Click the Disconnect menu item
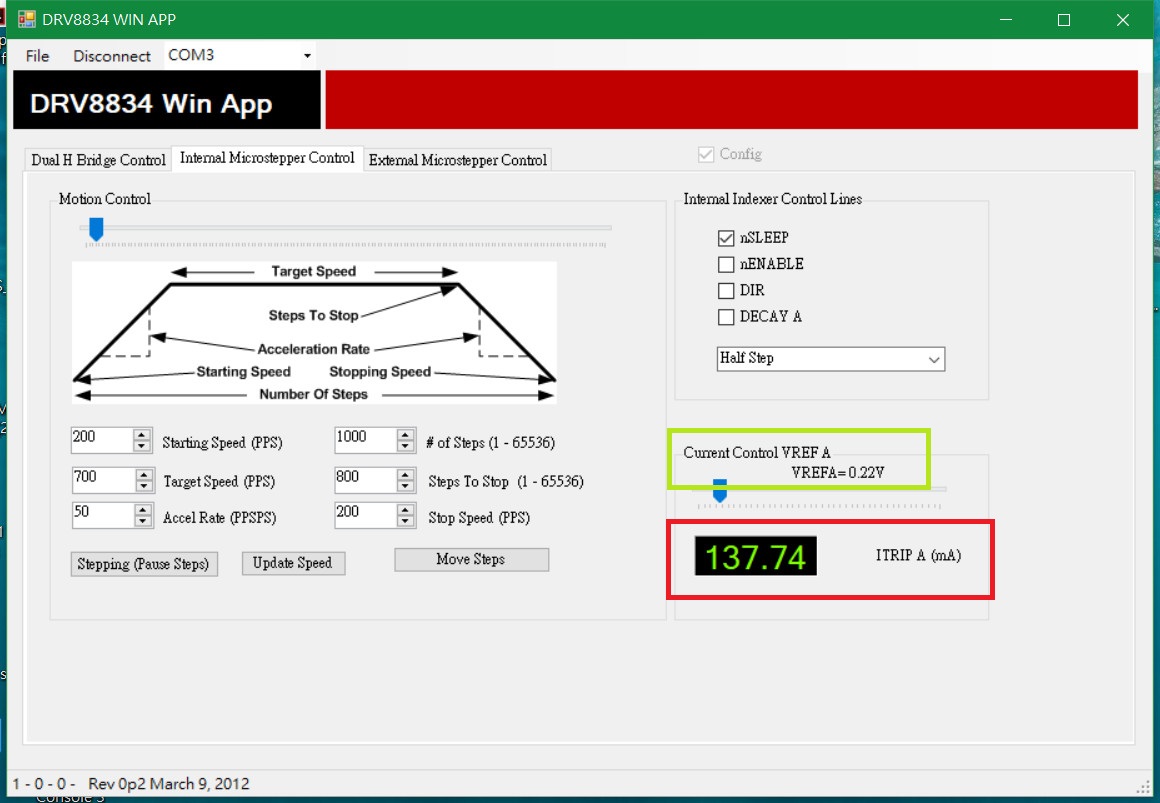Image resolution: width=1160 pixels, height=803 pixels. click(112, 56)
